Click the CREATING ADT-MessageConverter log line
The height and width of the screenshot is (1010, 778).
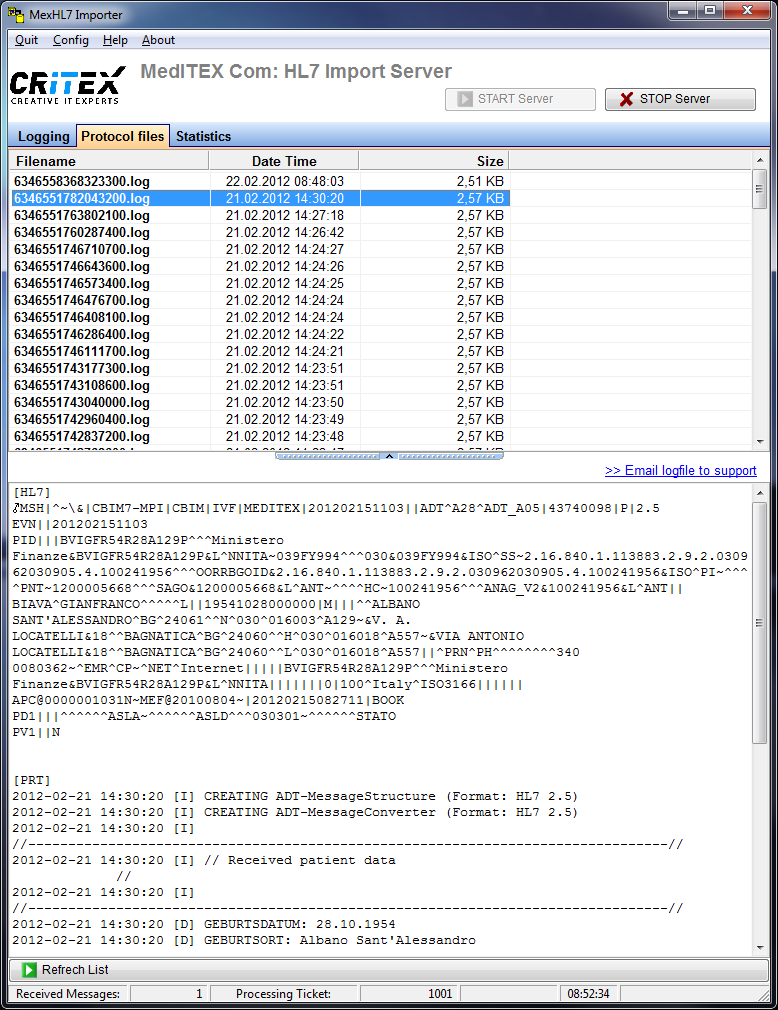pos(295,812)
